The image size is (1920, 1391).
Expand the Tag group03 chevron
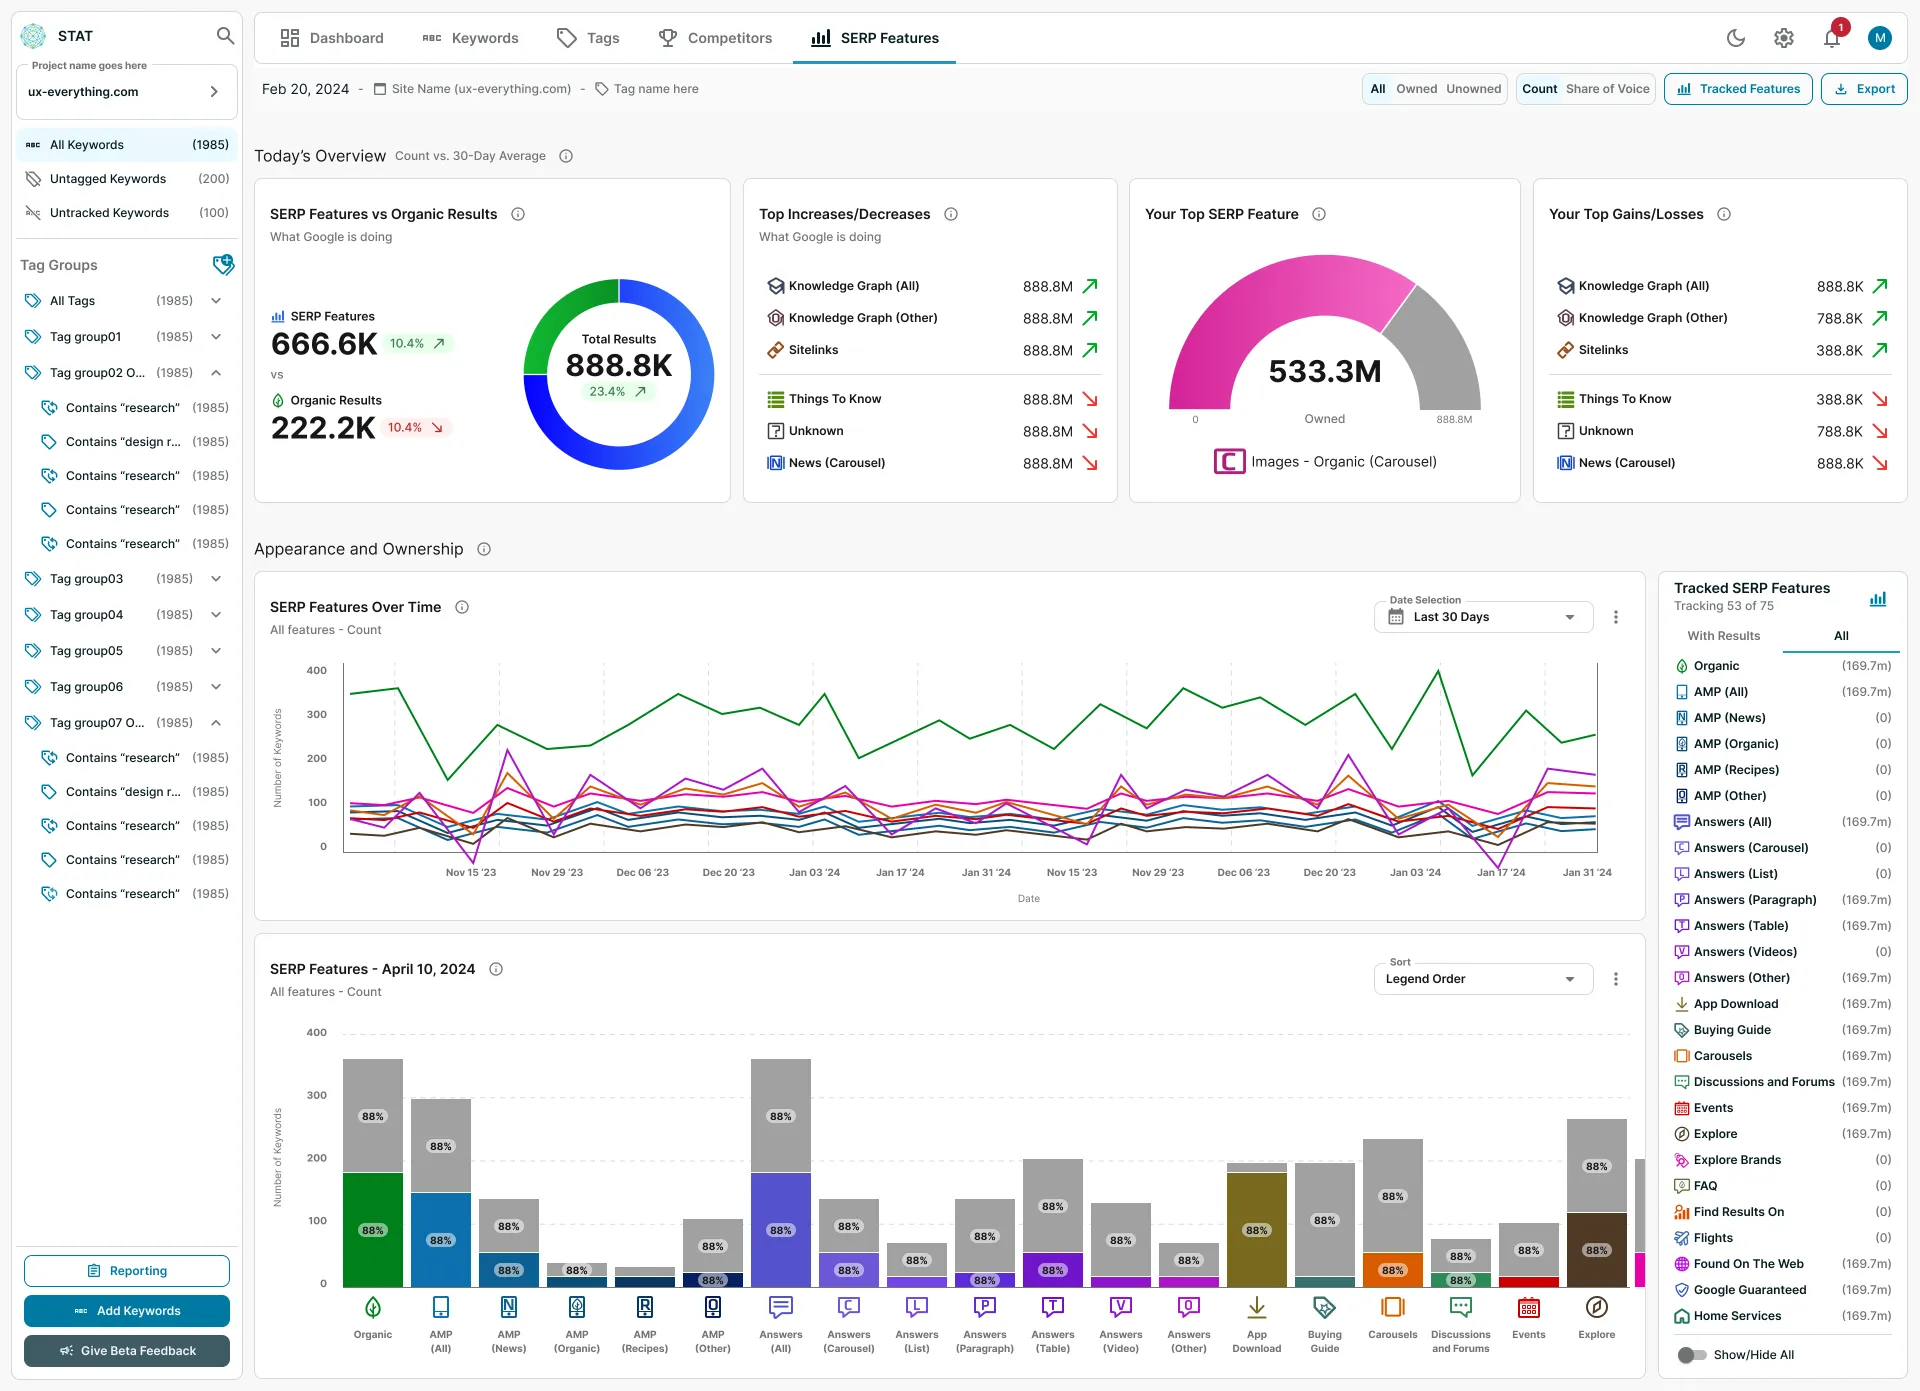point(216,579)
